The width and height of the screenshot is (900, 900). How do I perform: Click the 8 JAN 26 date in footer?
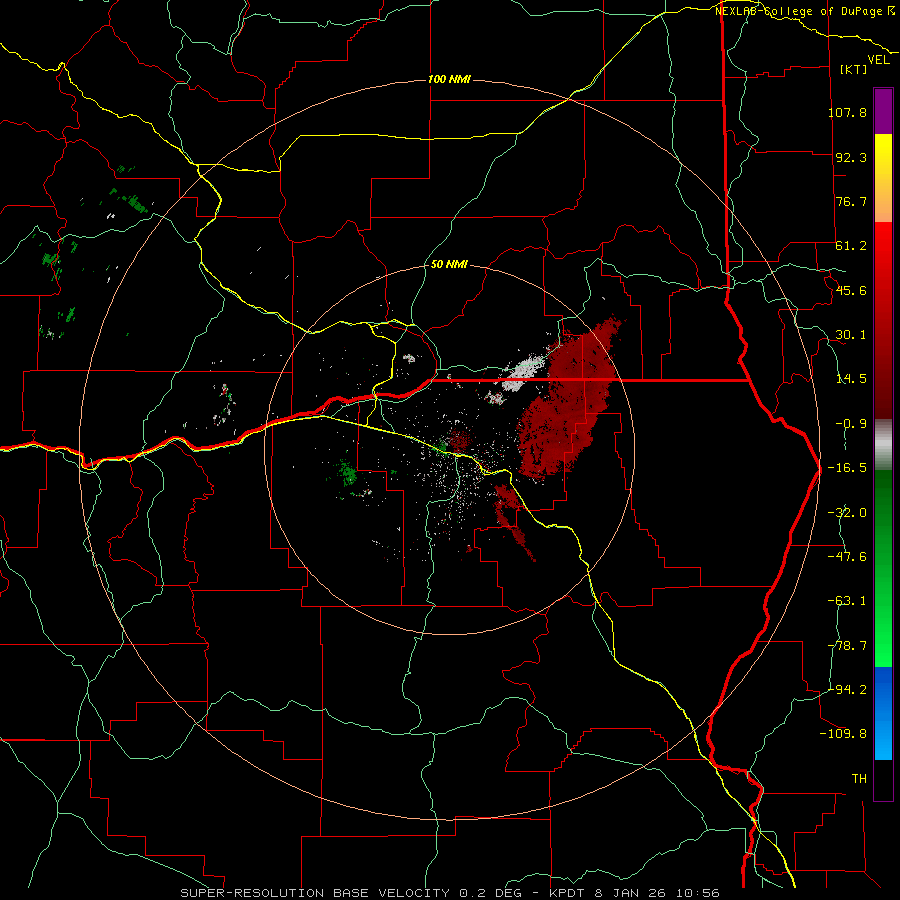633,893
